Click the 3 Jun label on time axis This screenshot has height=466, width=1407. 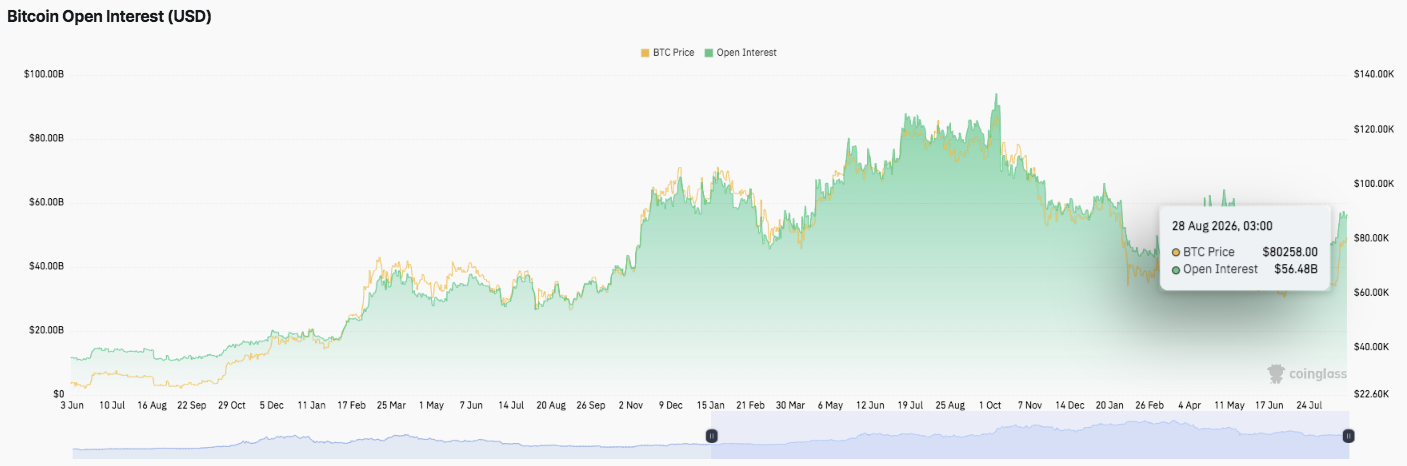point(72,405)
